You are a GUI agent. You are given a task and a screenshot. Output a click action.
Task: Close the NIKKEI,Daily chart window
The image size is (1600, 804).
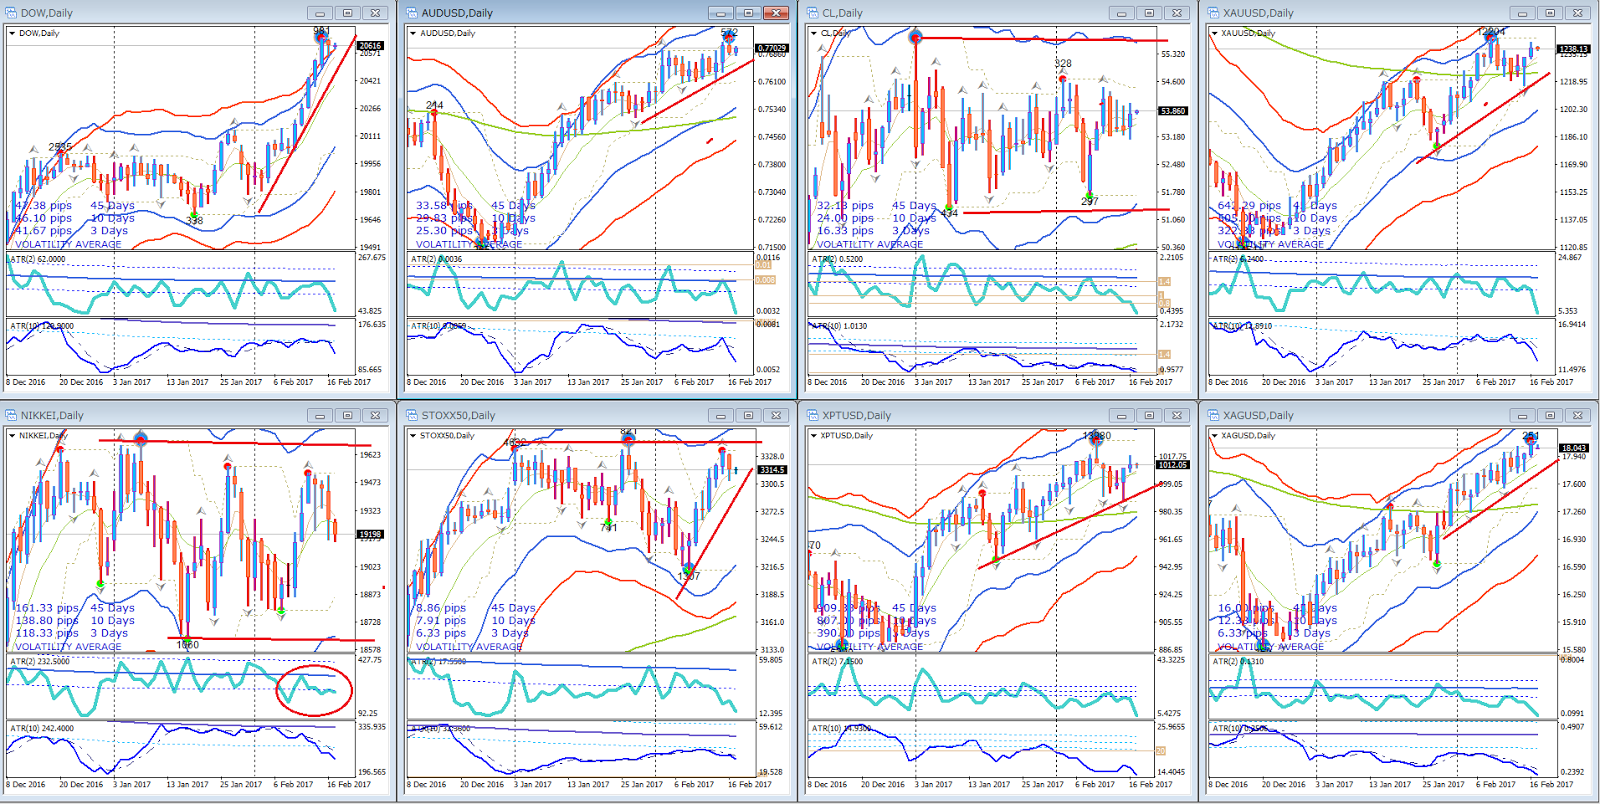coord(375,415)
